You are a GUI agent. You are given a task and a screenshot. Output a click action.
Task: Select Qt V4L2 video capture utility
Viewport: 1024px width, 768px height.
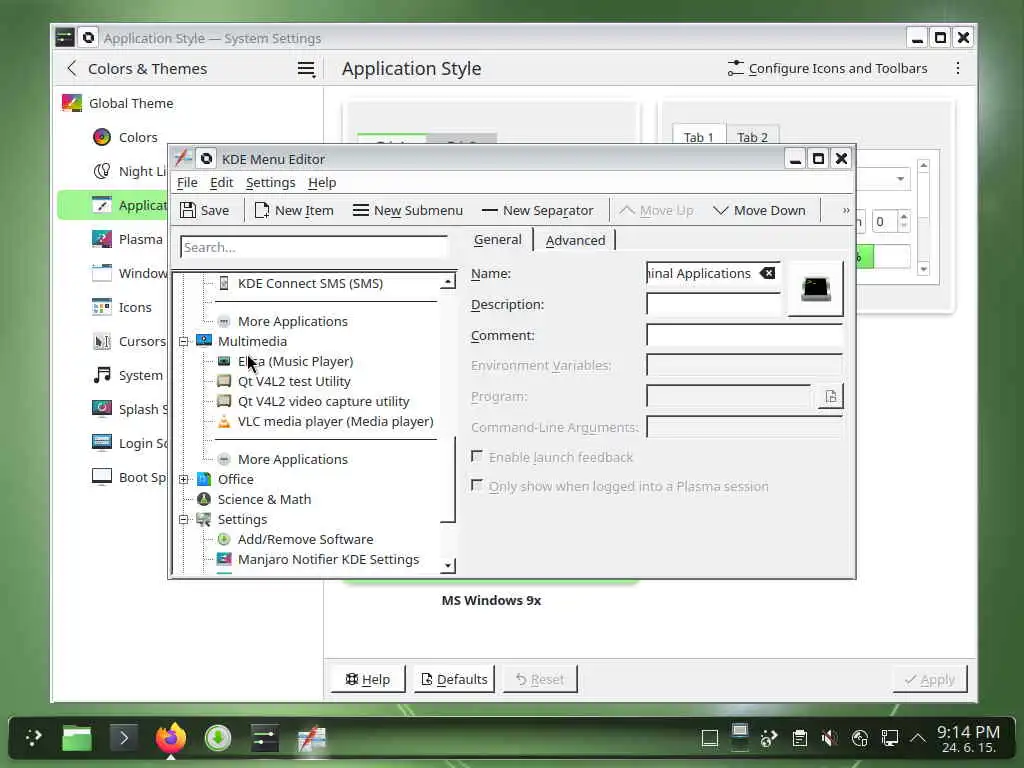(323, 402)
